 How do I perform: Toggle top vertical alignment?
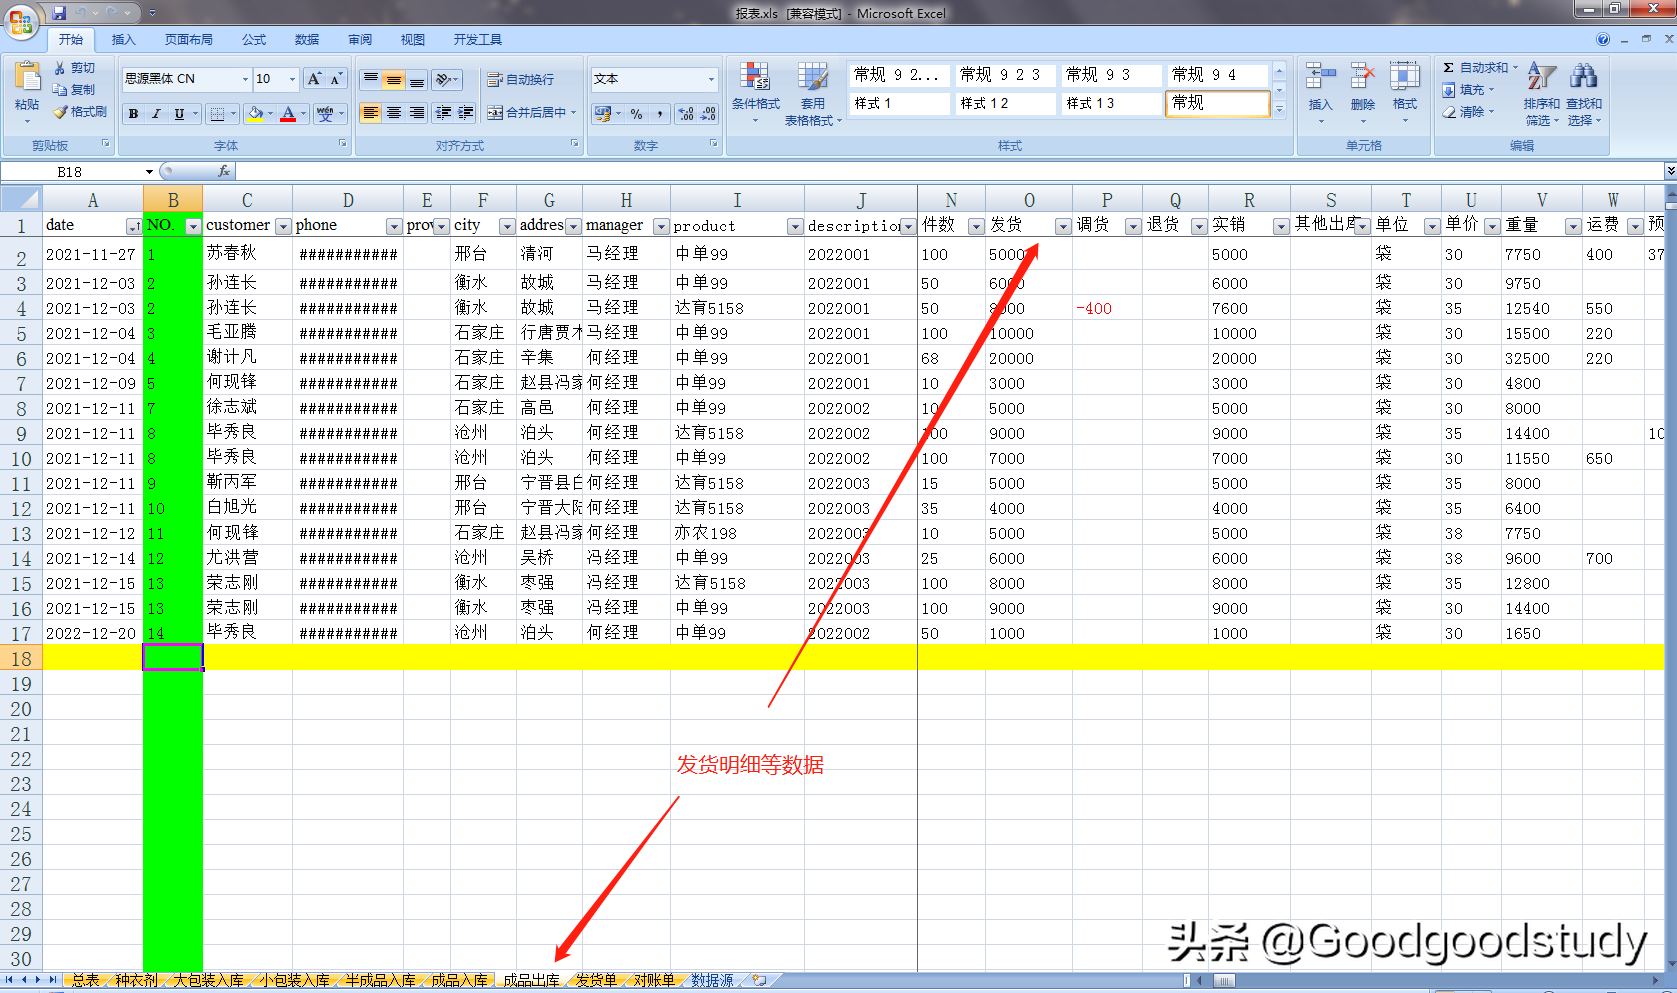pos(371,79)
